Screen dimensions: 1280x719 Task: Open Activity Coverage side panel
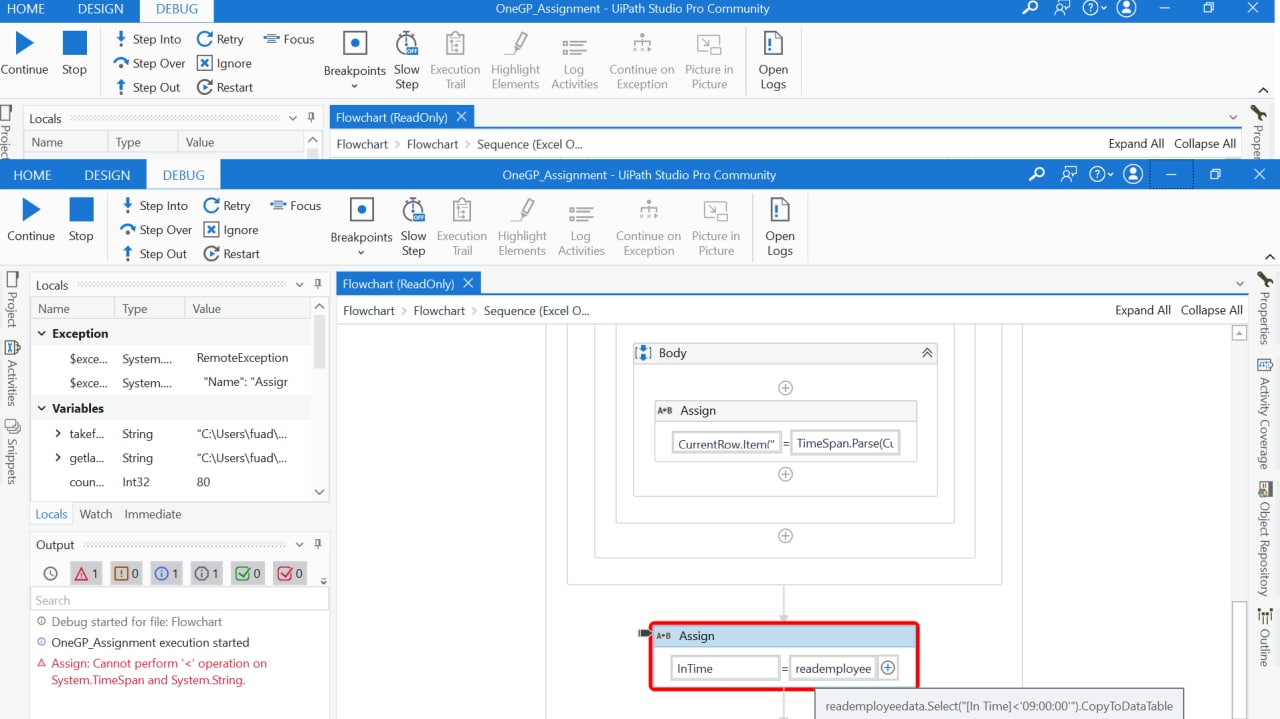pyautogui.click(x=1264, y=415)
